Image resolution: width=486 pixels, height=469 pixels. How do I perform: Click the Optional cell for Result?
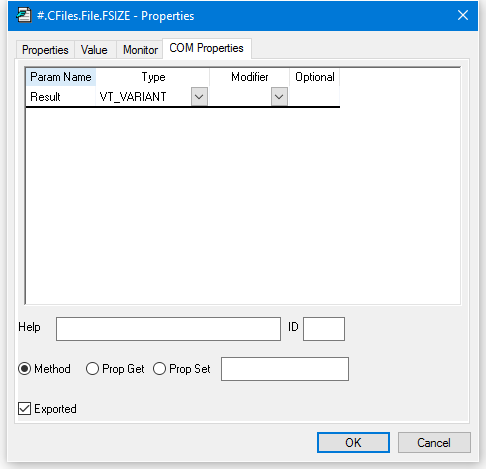314,97
